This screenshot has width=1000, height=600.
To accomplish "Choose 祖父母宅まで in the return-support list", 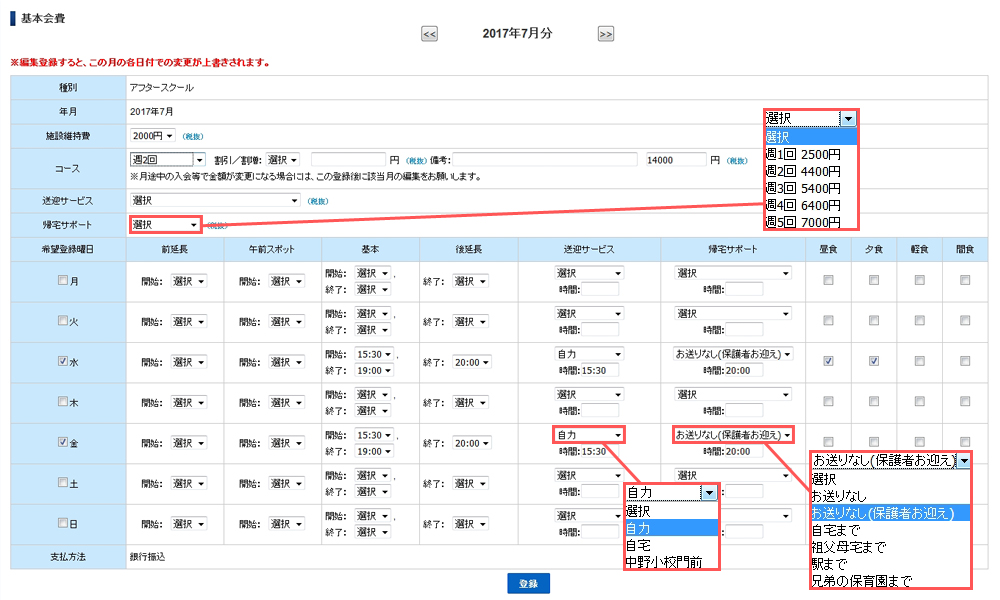I will [x=890, y=547].
